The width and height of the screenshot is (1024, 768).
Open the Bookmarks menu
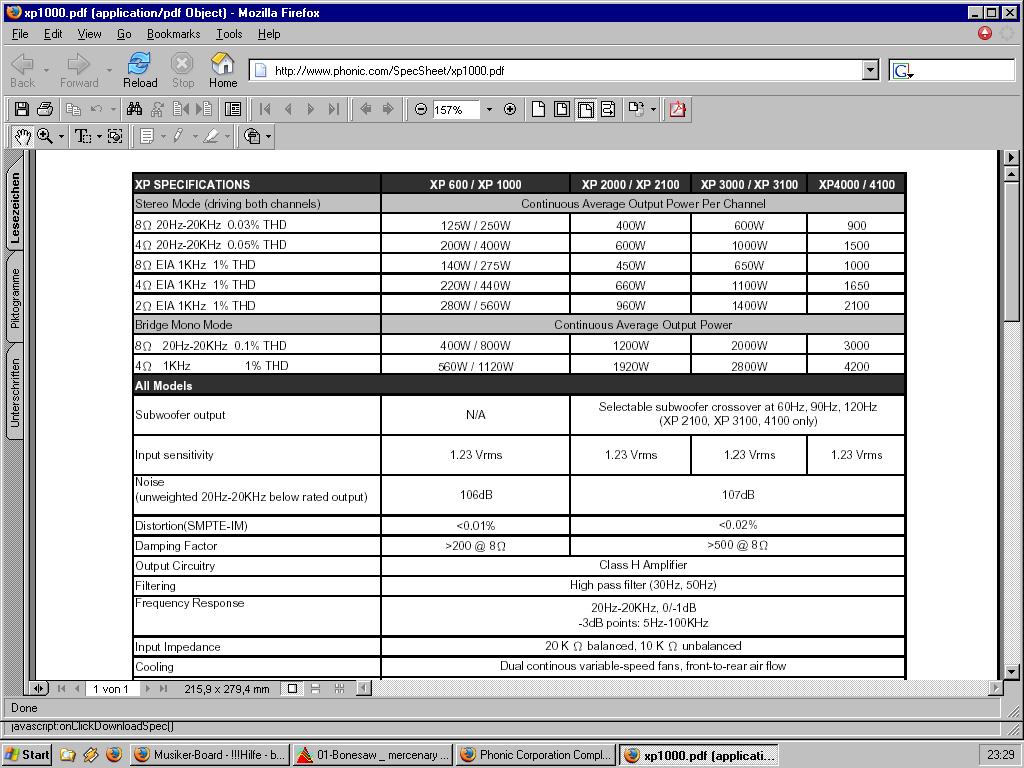coord(173,34)
